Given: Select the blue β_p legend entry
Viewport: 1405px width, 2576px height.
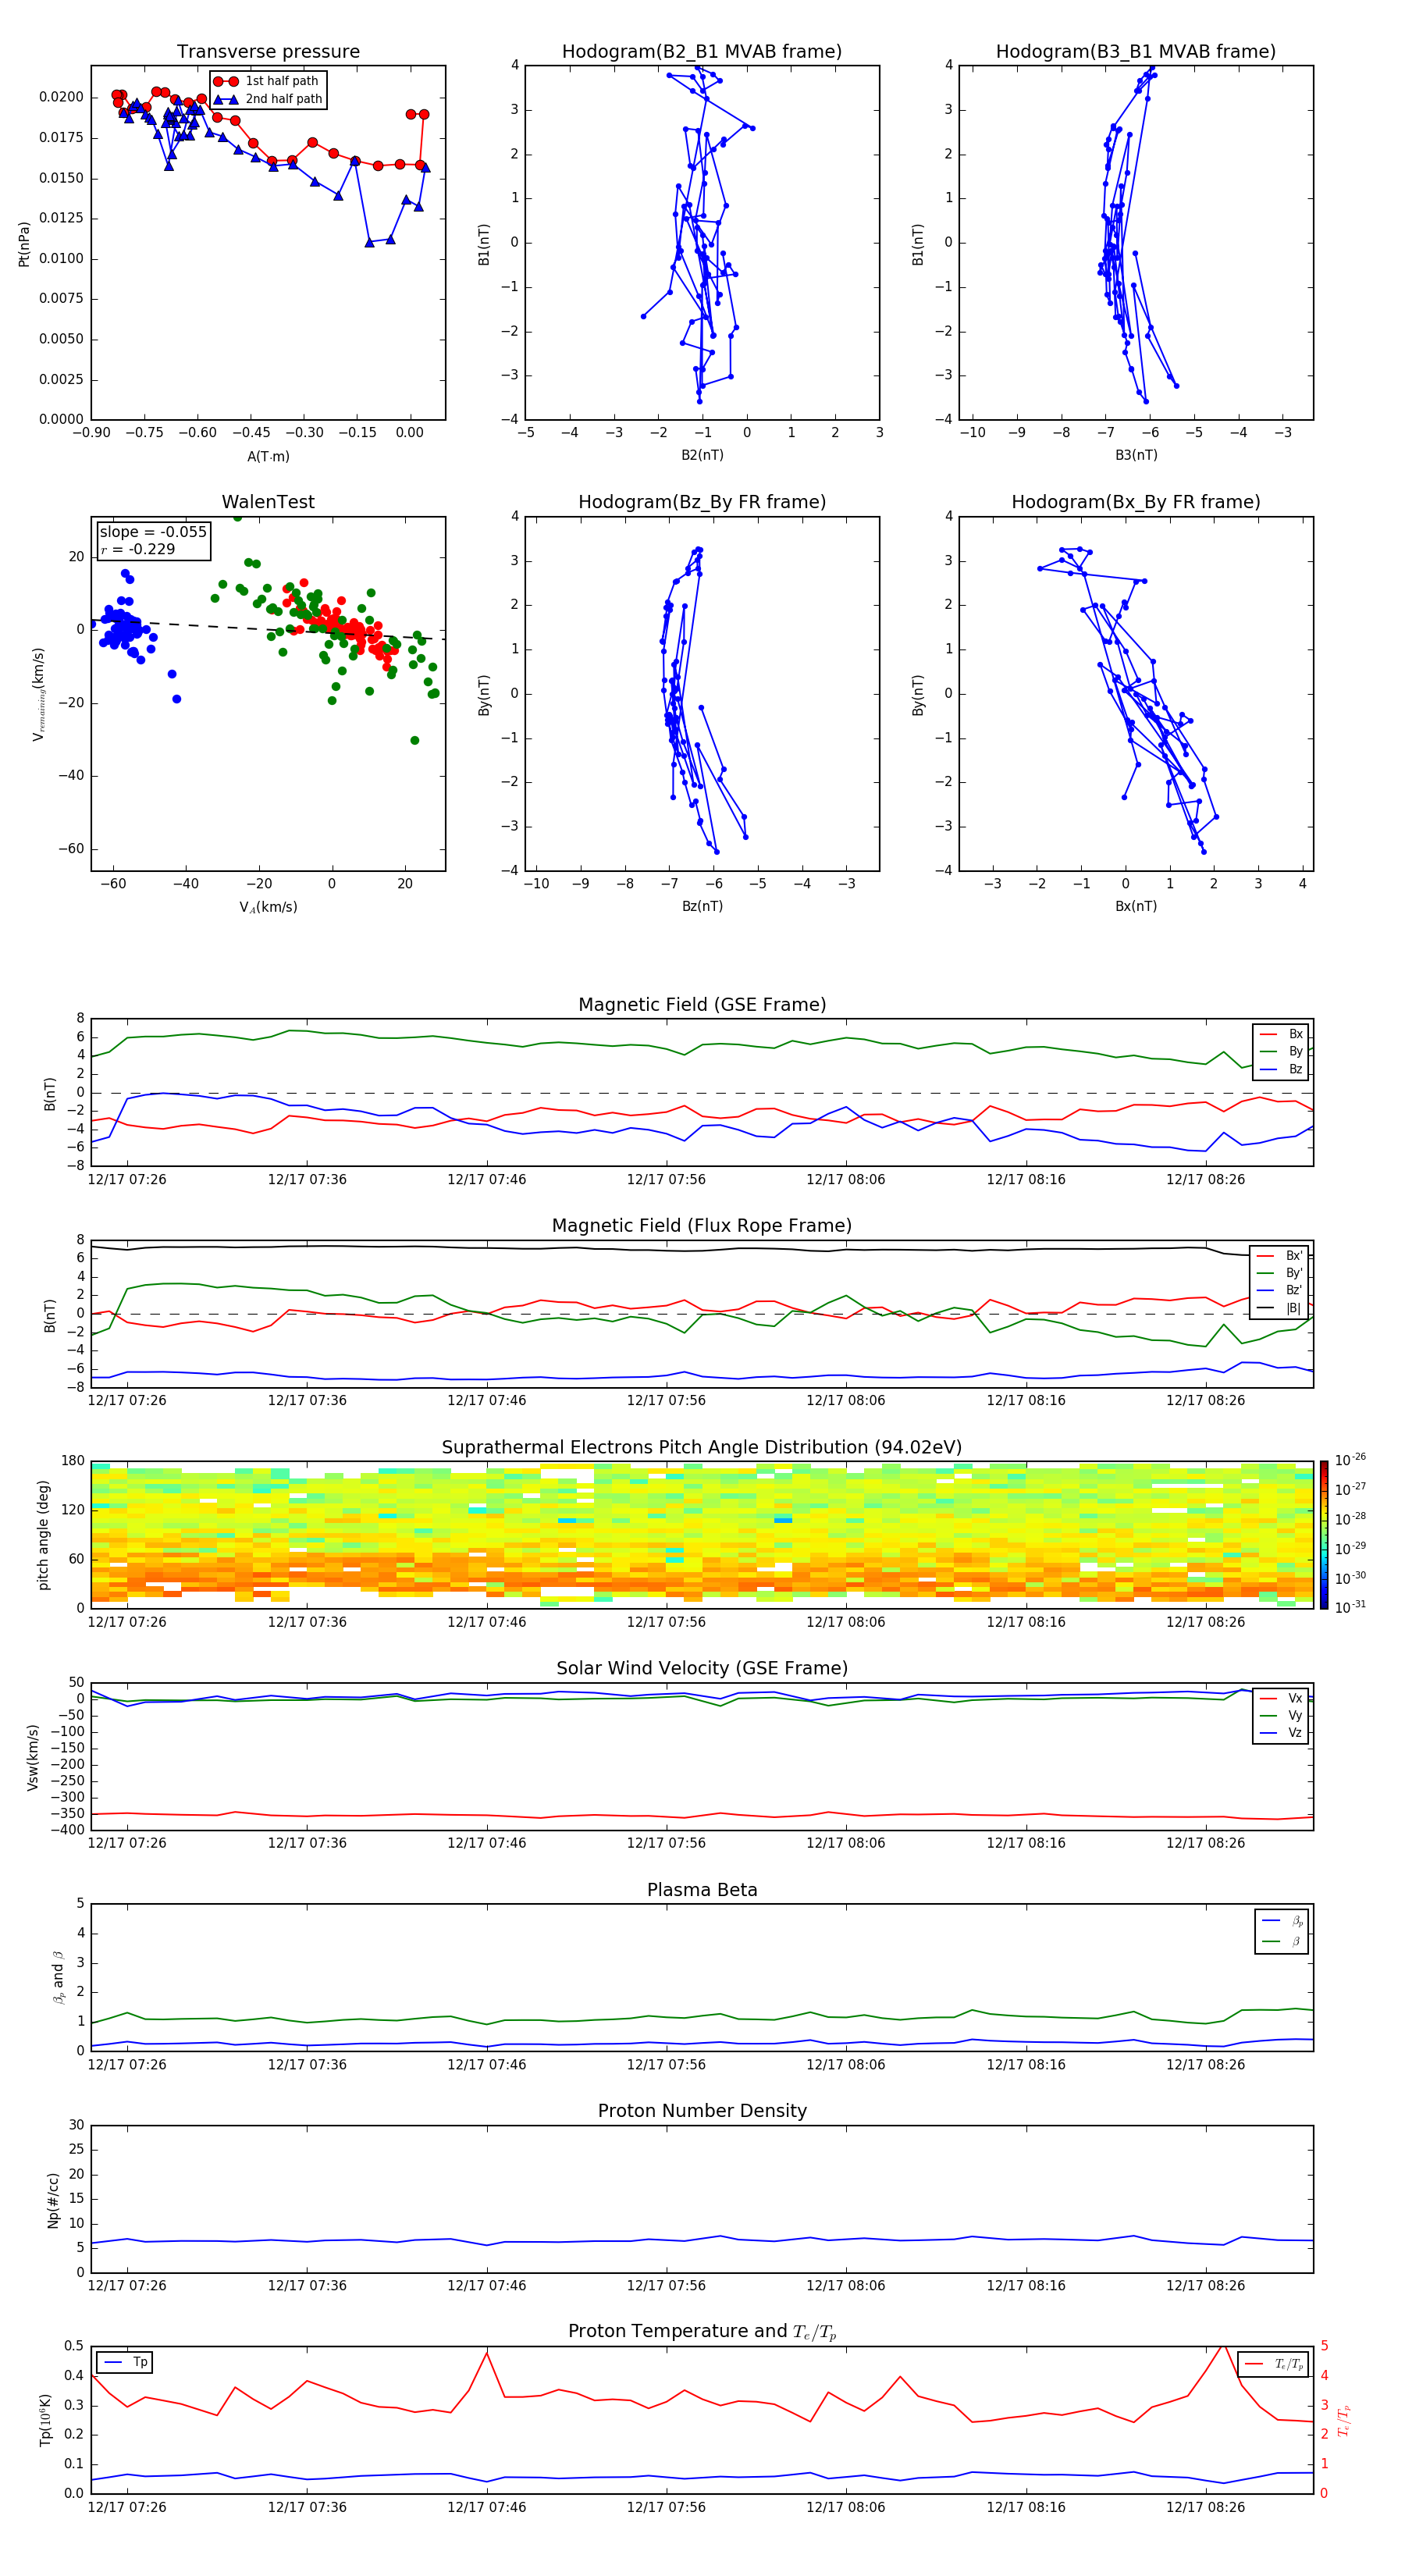Looking at the screenshot, I should click(1282, 1921).
